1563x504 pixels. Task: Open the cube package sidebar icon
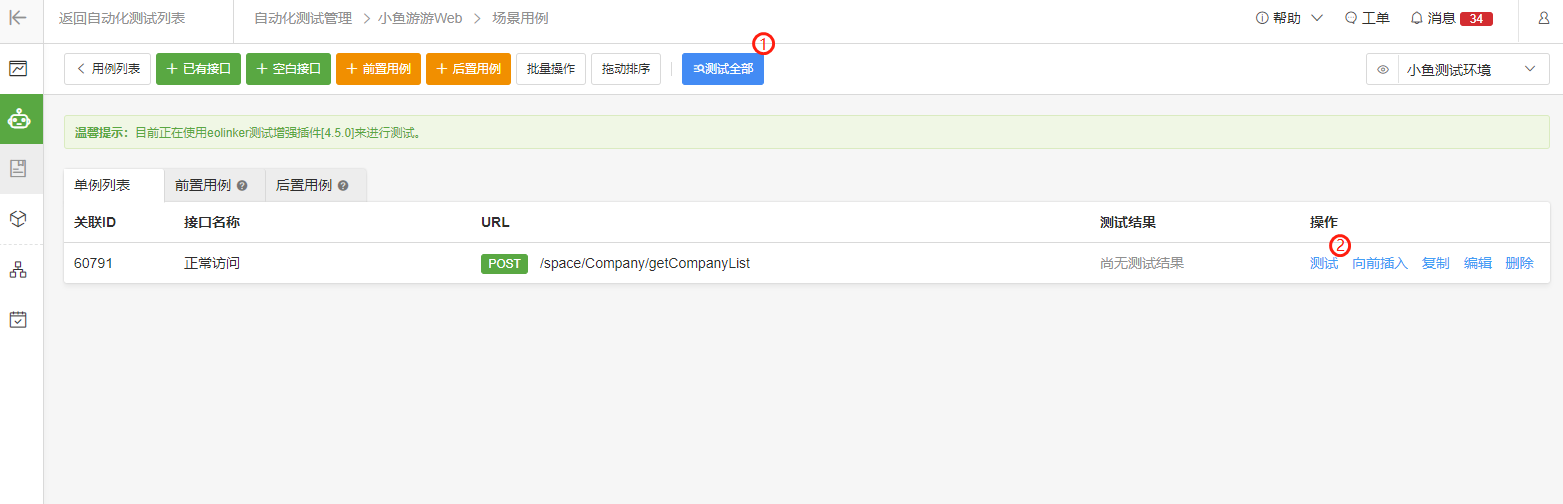coord(18,219)
